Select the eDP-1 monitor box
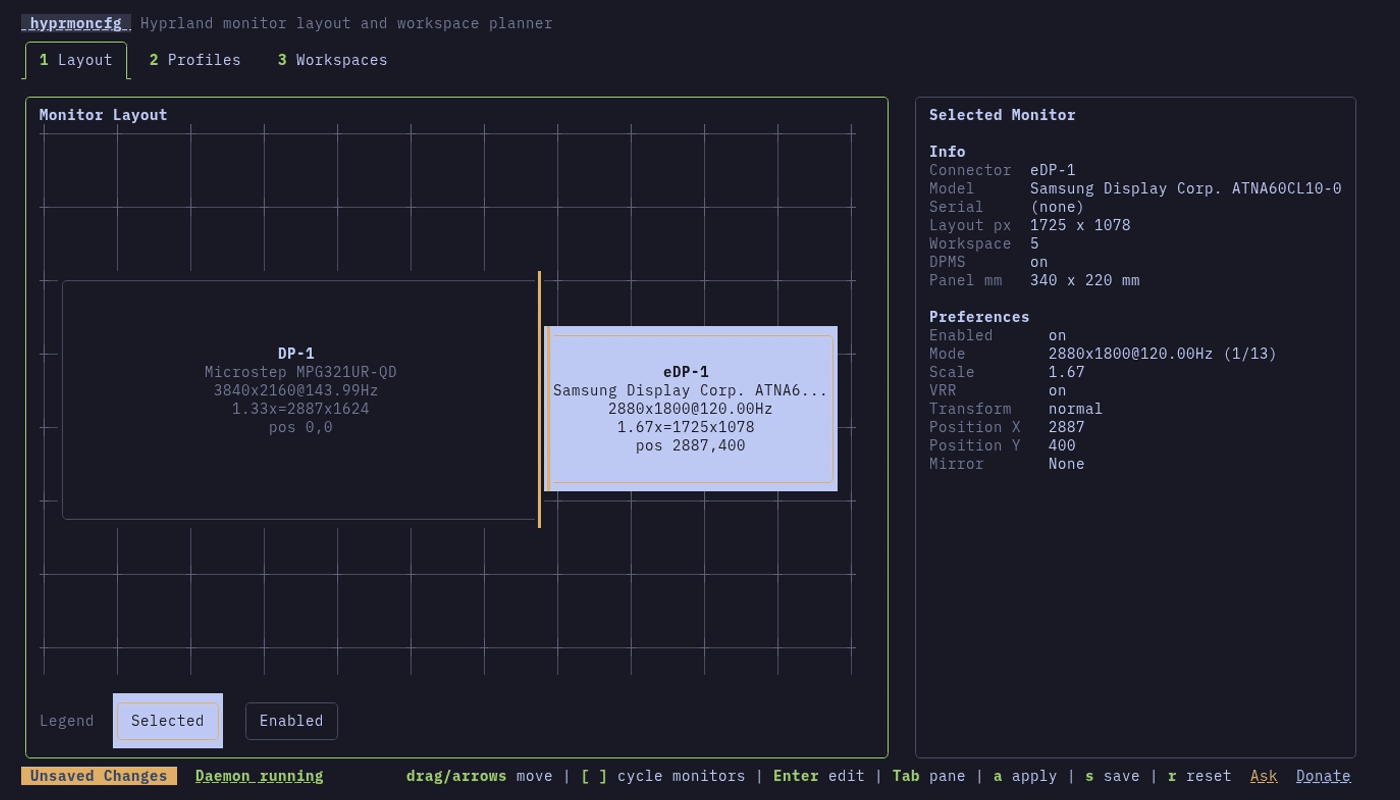This screenshot has height=800, width=1400. 691,409
